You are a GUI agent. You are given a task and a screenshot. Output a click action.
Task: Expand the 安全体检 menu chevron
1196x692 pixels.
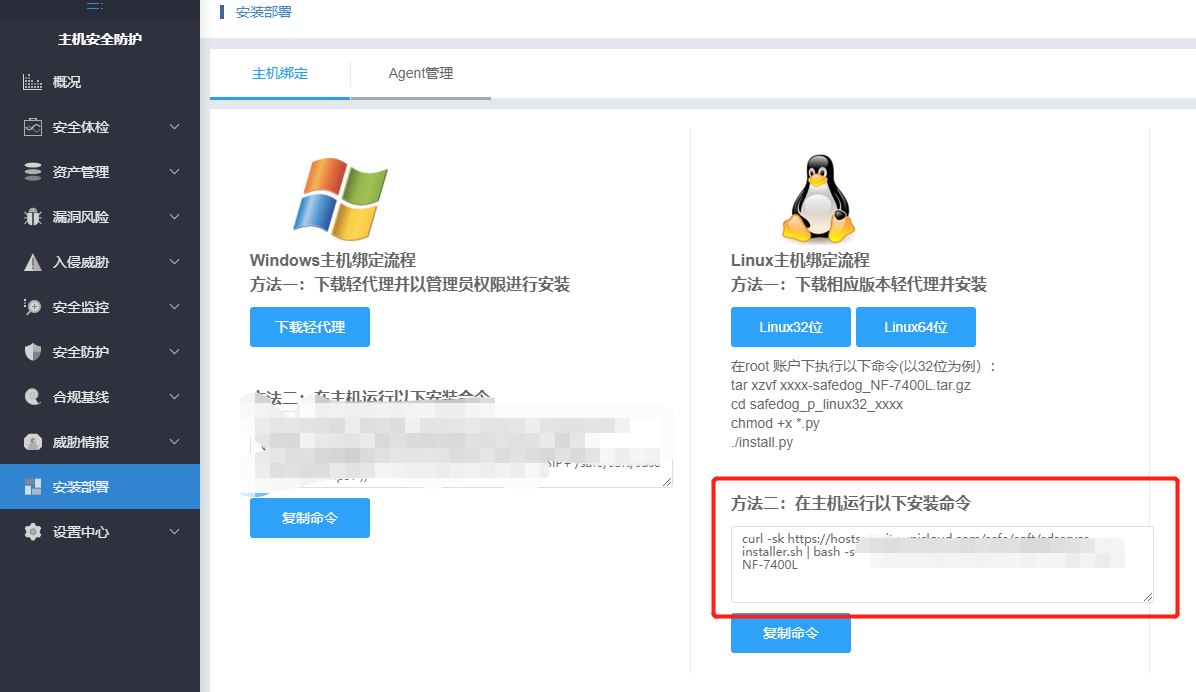click(x=175, y=127)
